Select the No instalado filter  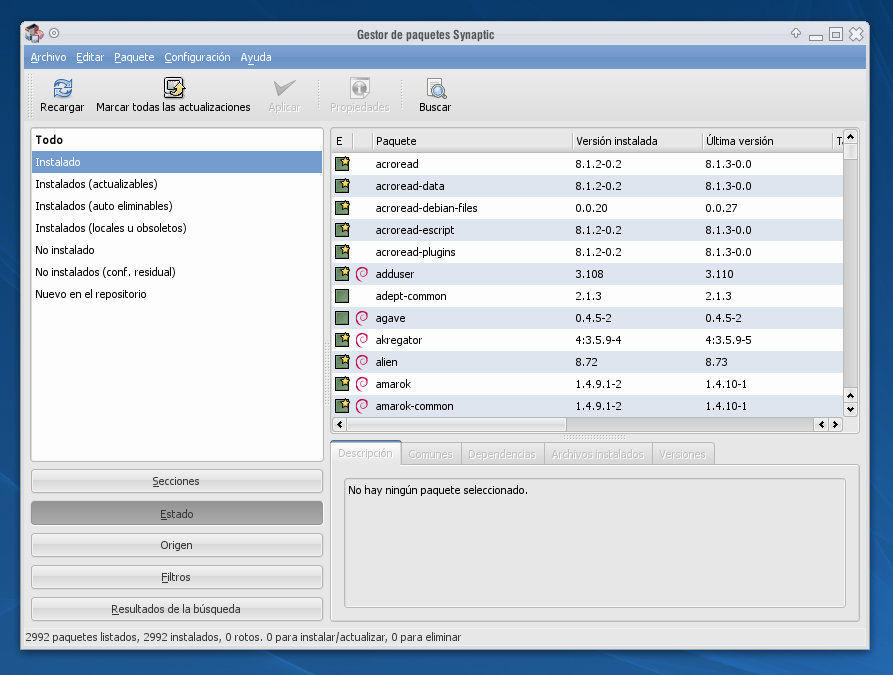coord(177,250)
